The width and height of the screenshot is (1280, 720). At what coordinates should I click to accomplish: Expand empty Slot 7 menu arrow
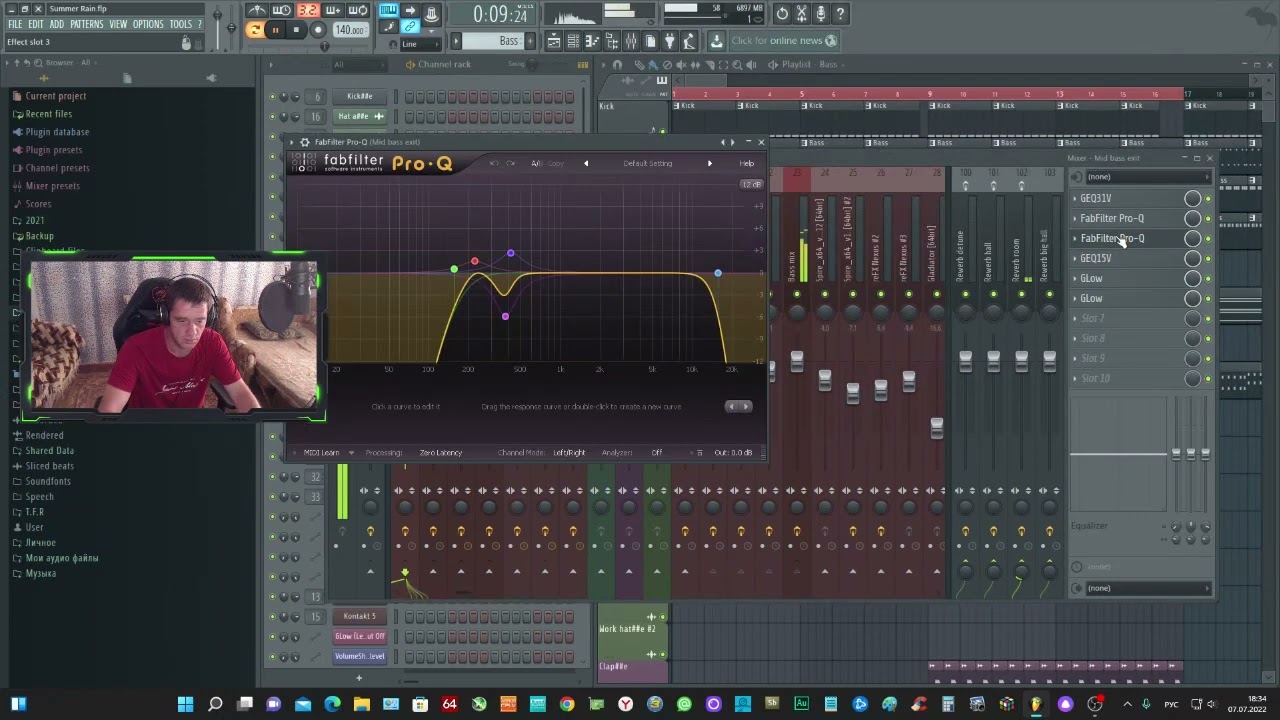[1075, 318]
